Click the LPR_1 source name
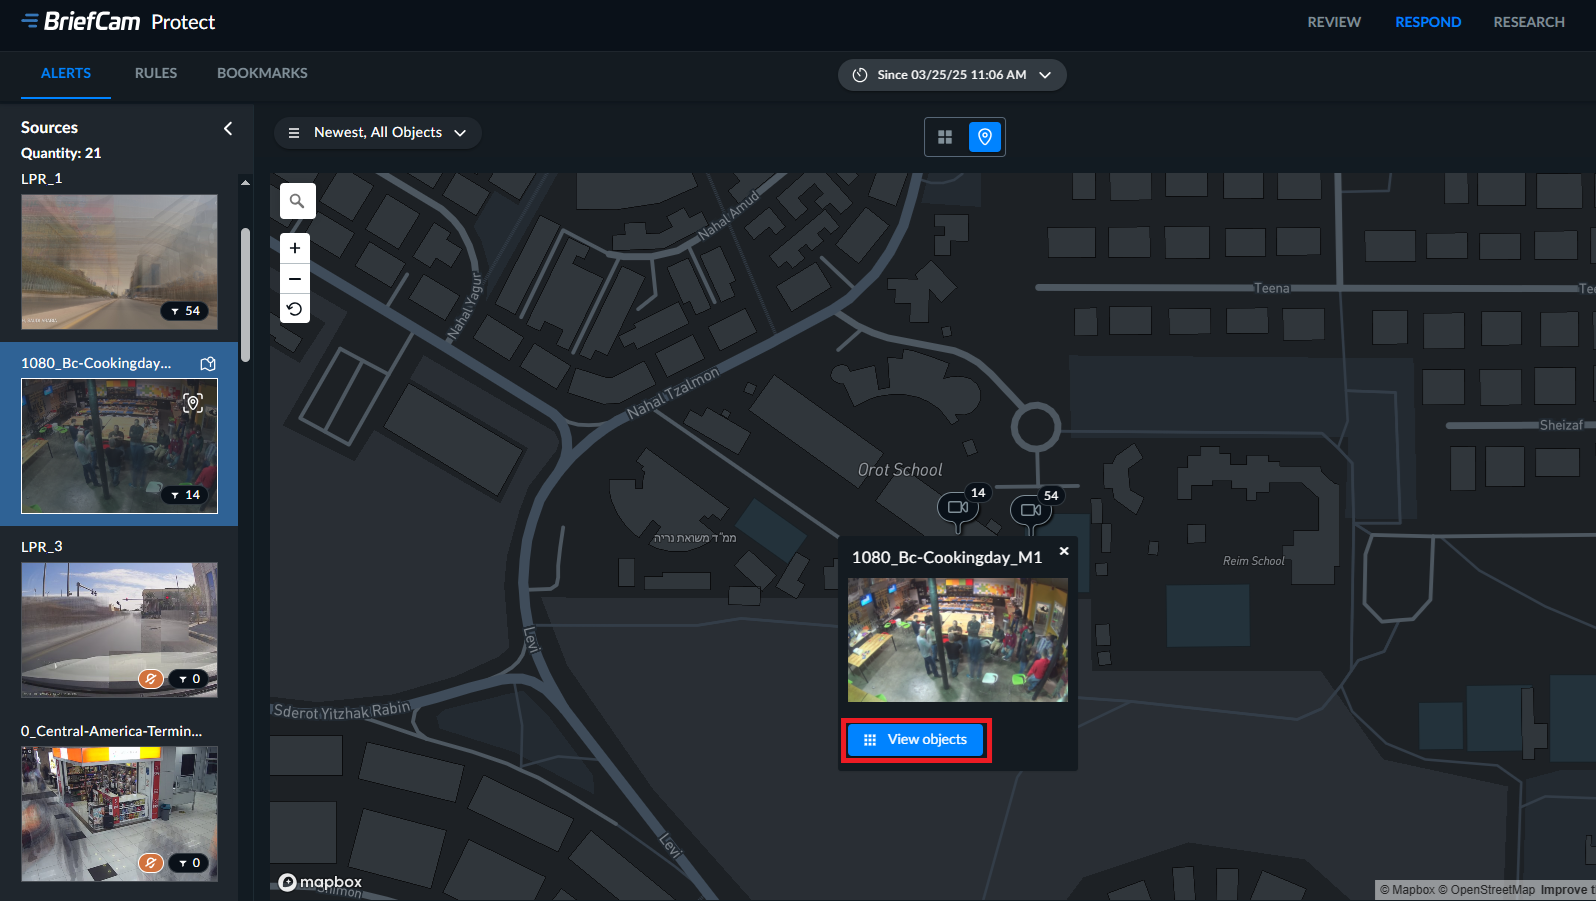The width and height of the screenshot is (1596, 901). (x=41, y=179)
